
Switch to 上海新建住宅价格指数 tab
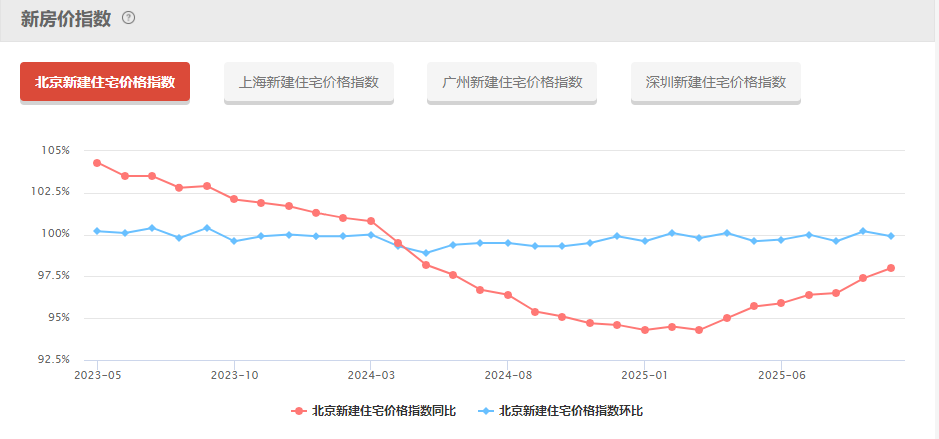point(309,82)
